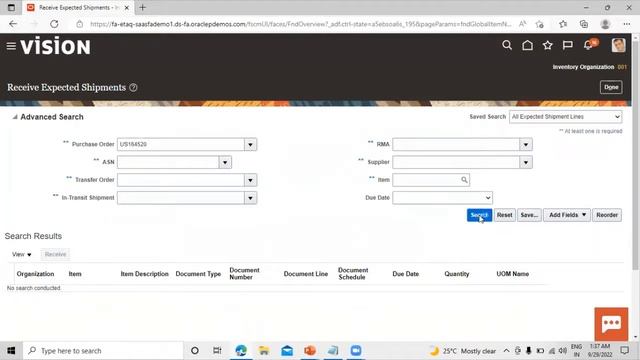Open the Windows notification center icon
The height and width of the screenshot is (360, 640).
pos(624,351)
